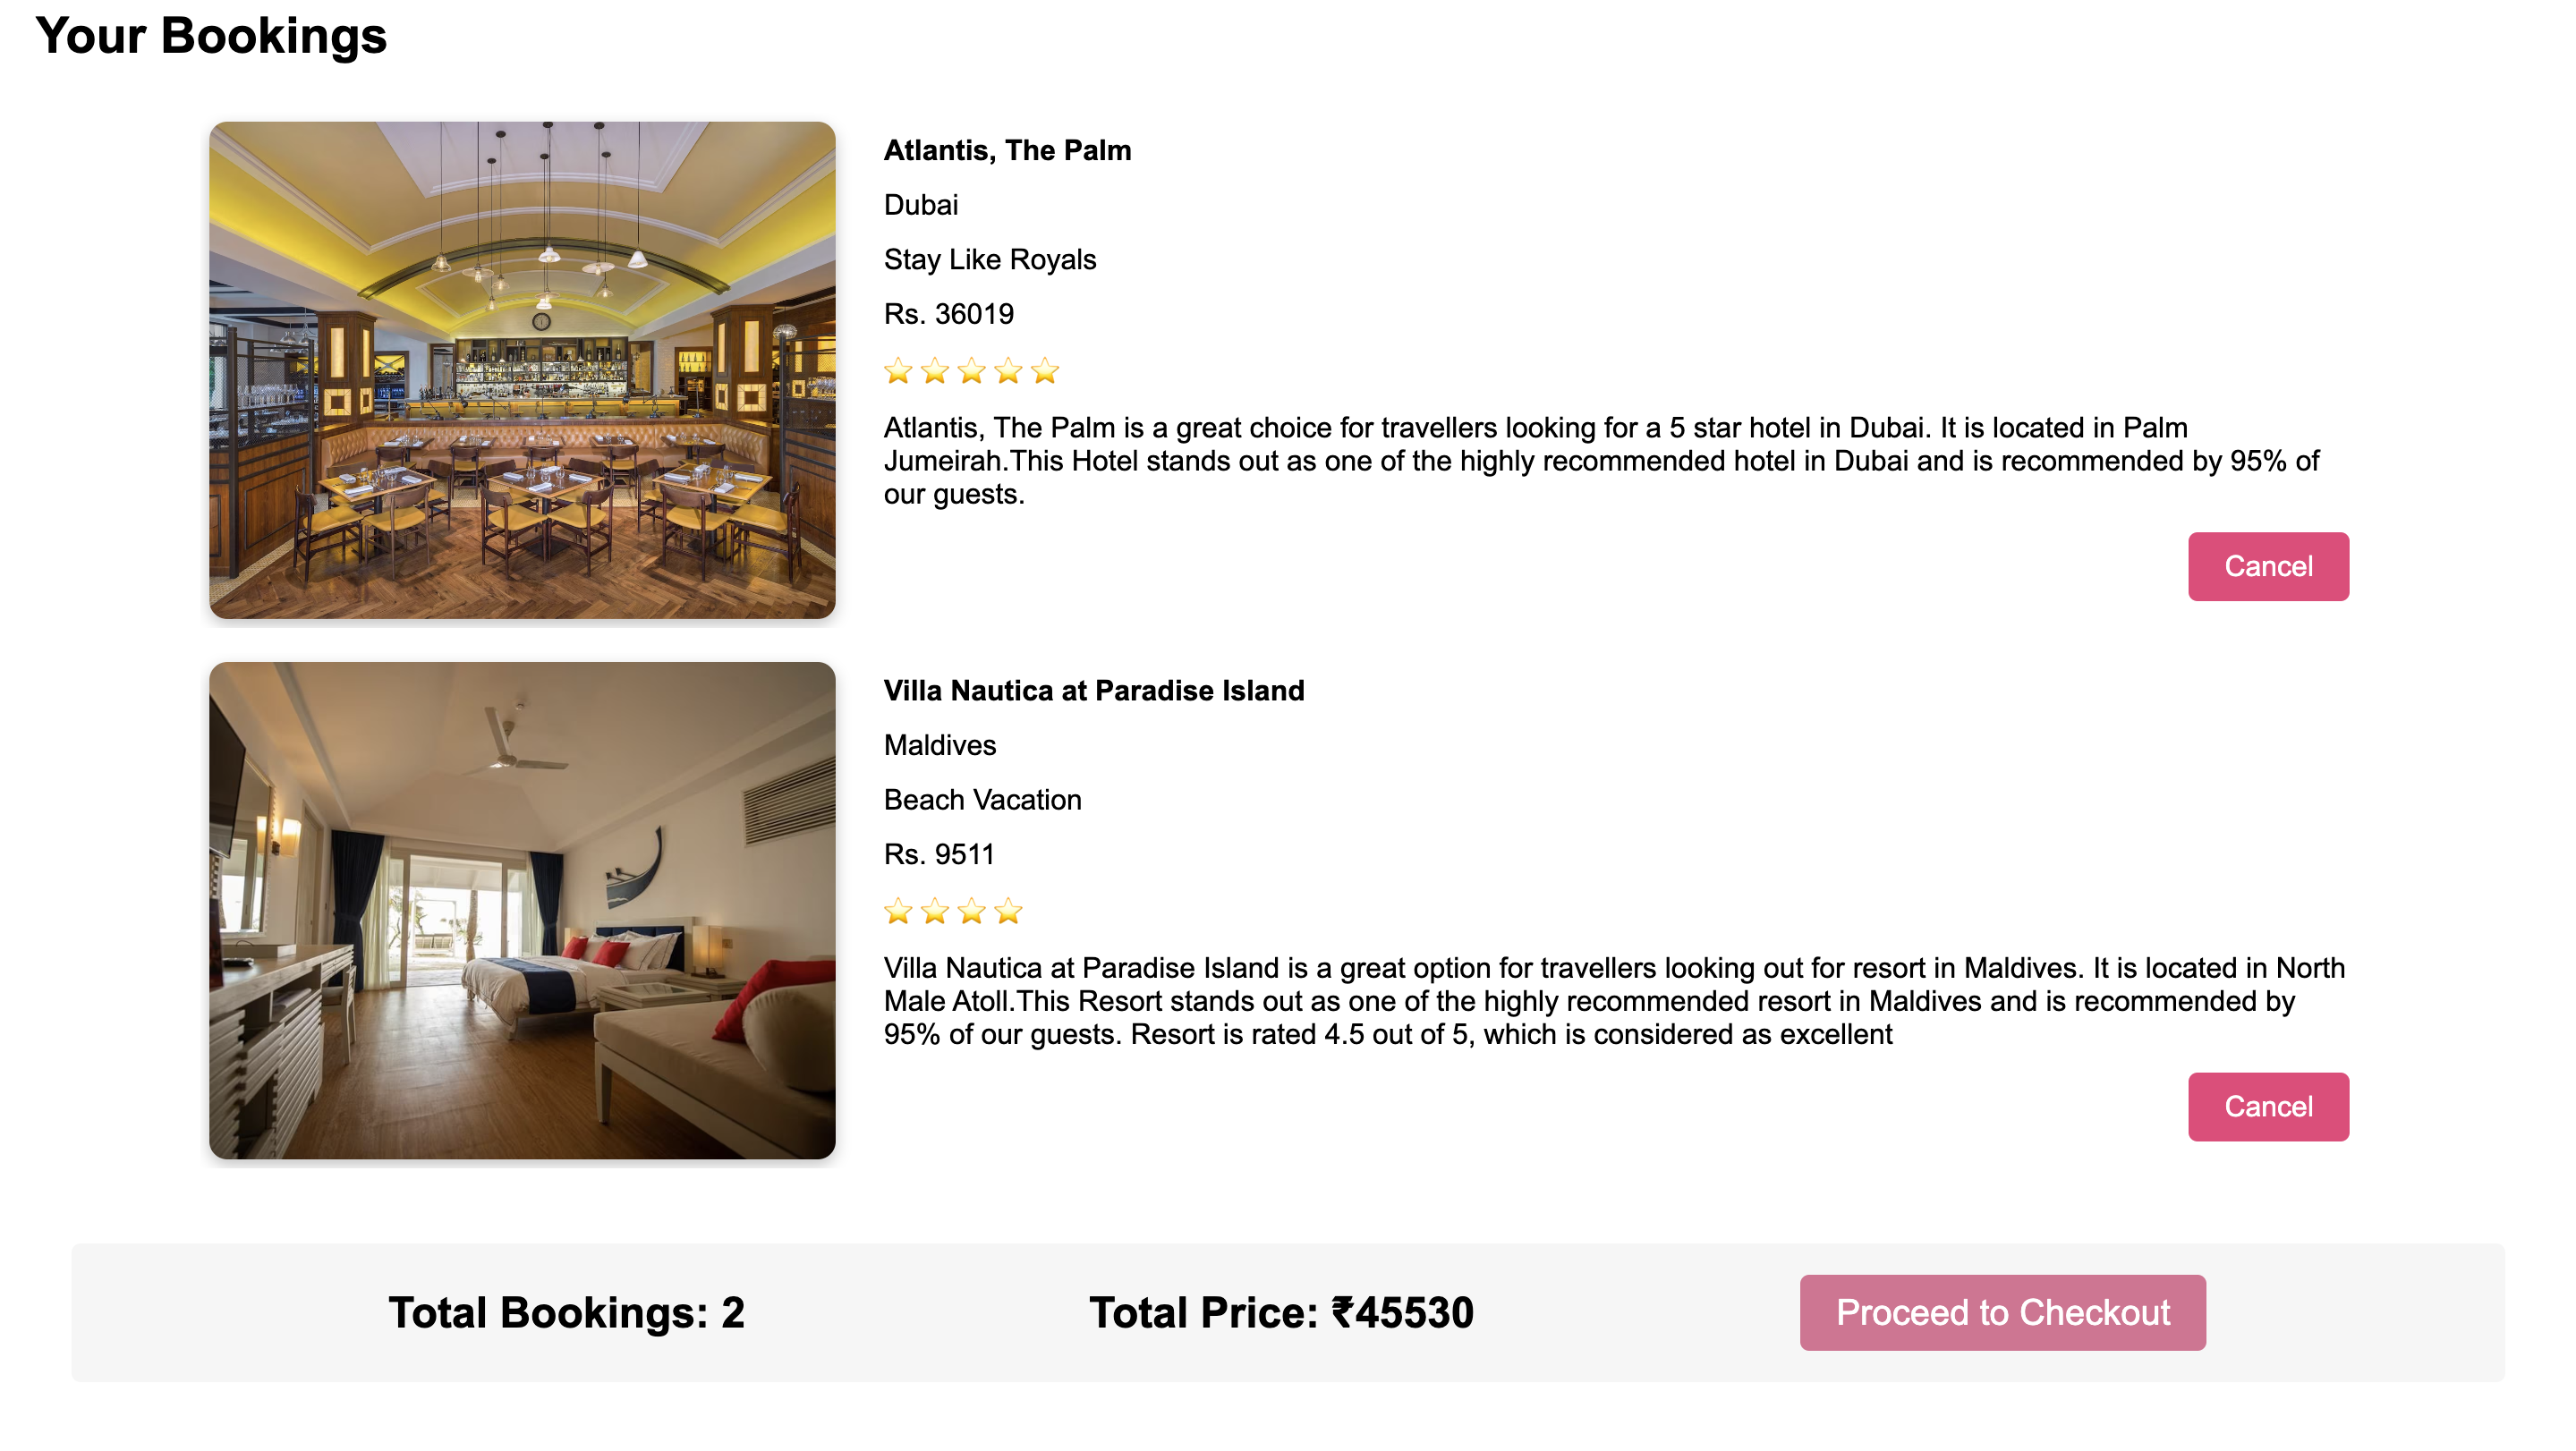Cancel the Atlantis, The Palm booking
2576x1451 pixels.
[2267, 566]
